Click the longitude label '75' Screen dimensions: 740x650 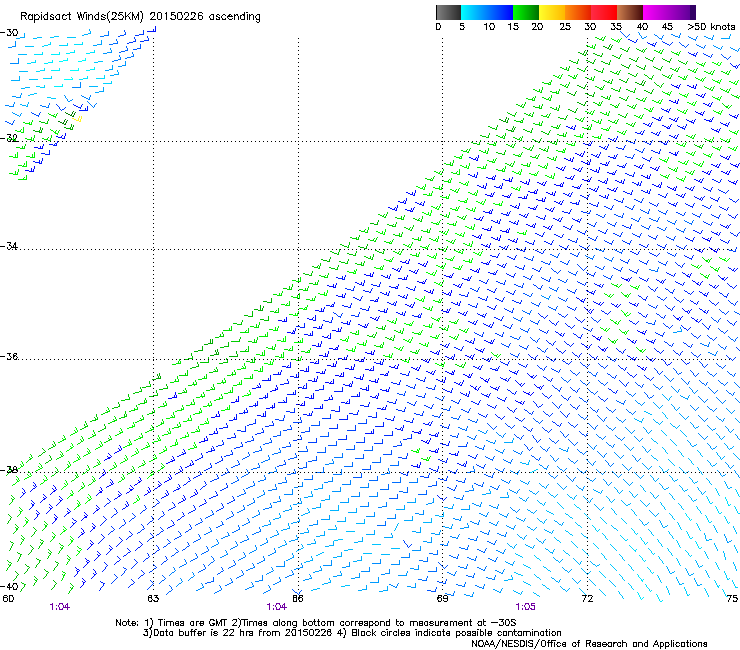[732, 599]
